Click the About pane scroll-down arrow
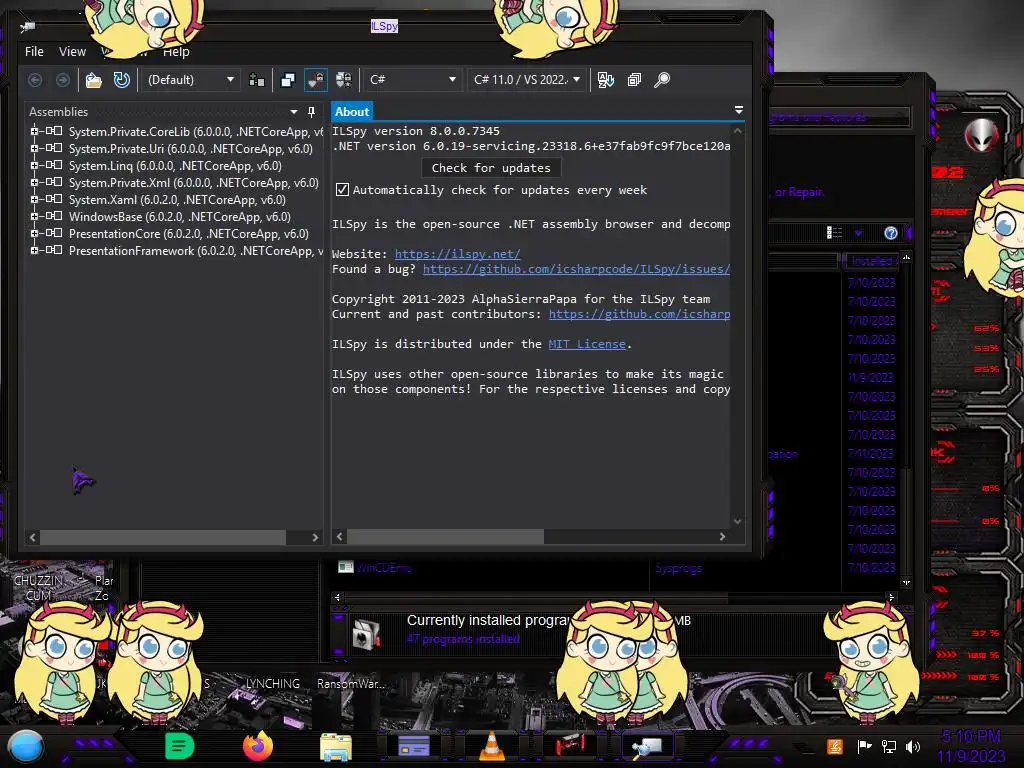 pos(737,521)
